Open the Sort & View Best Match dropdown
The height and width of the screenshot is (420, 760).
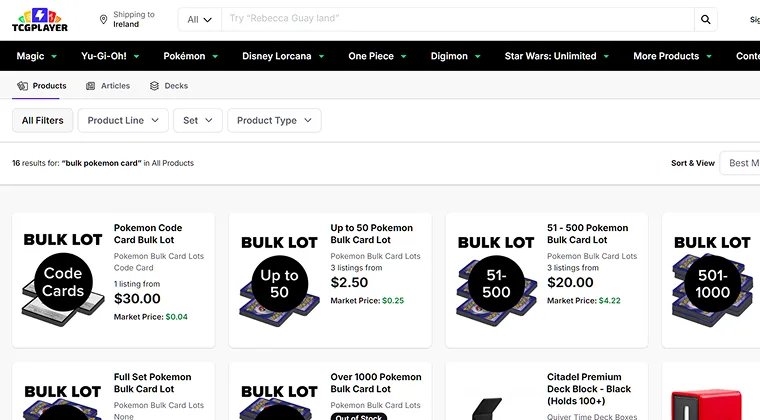click(x=742, y=163)
